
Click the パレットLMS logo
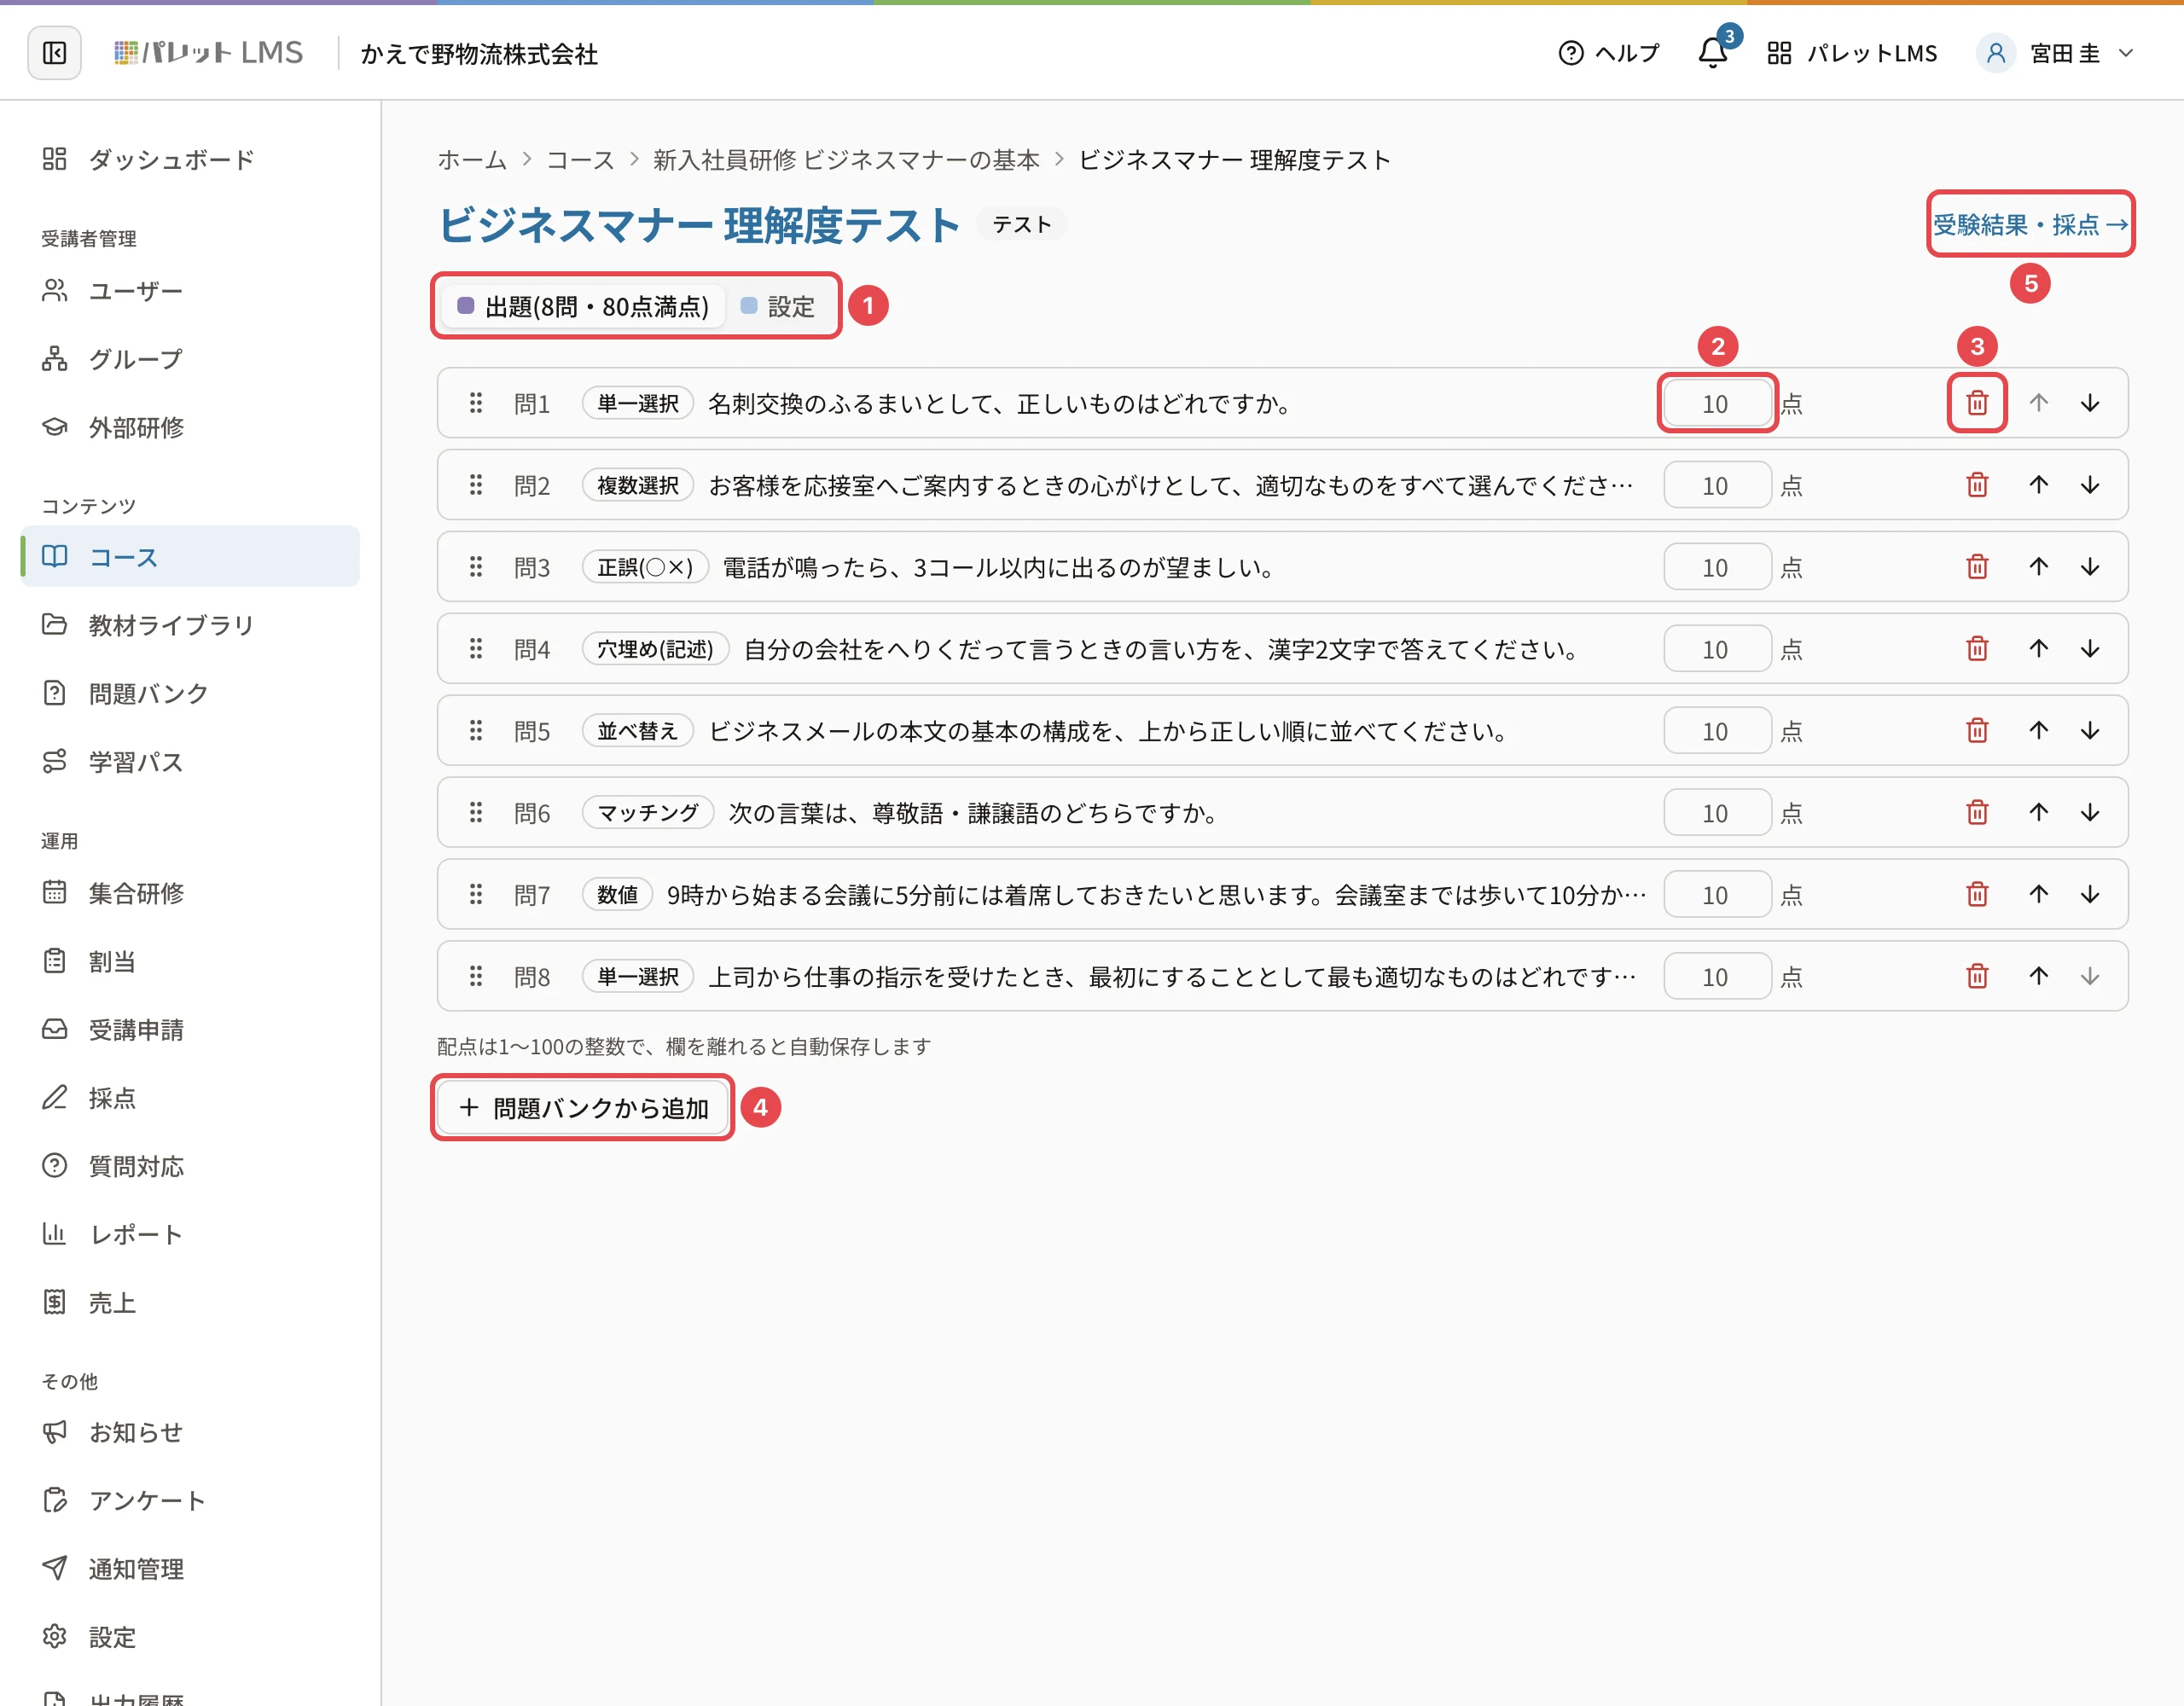[x=208, y=53]
